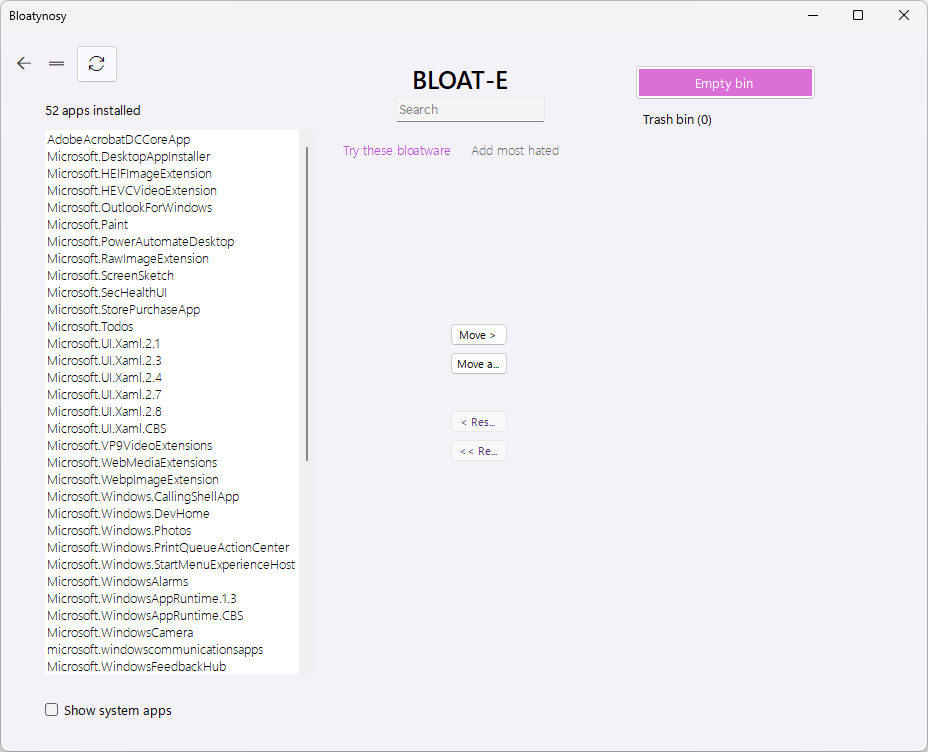Screen dimensions: 928x752
Task: Minimize the Bloatynosy window
Action: coord(813,15)
